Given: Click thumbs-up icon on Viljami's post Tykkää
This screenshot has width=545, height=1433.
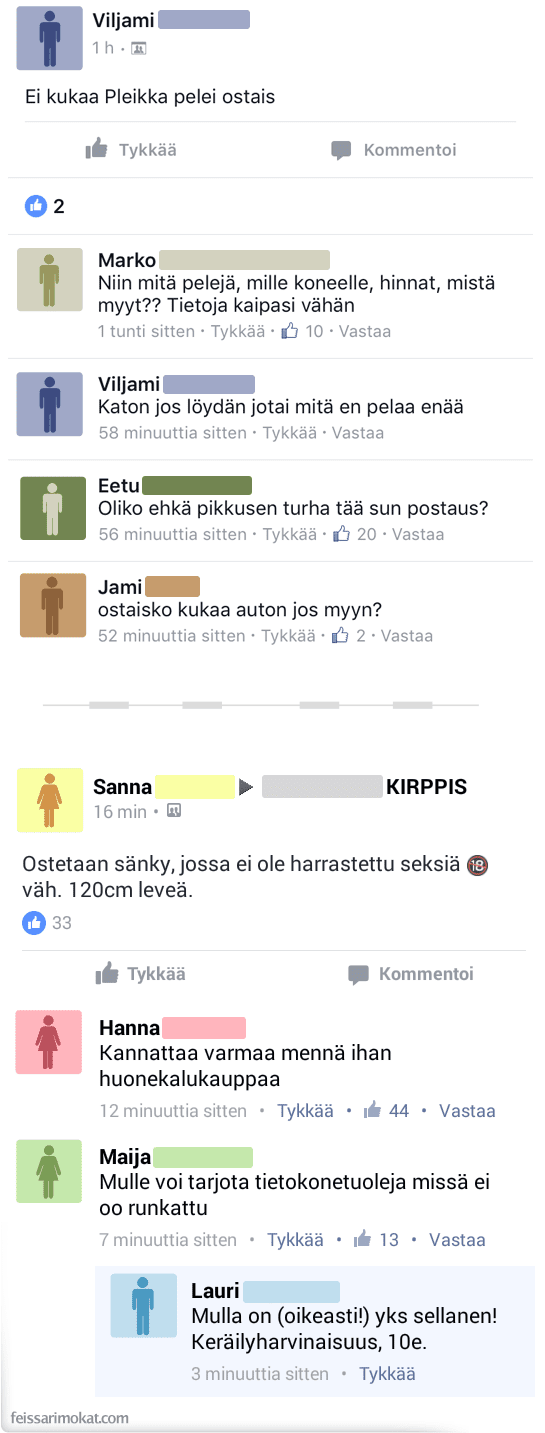Looking at the screenshot, I should [x=97, y=149].
